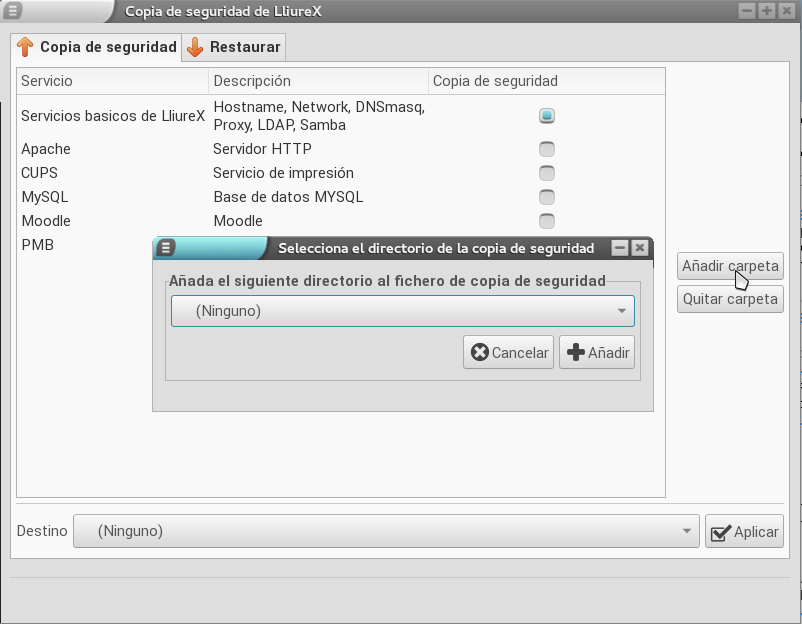Tick the MySQL backup checkbox
This screenshot has width=802, height=624.
click(547, 197)
